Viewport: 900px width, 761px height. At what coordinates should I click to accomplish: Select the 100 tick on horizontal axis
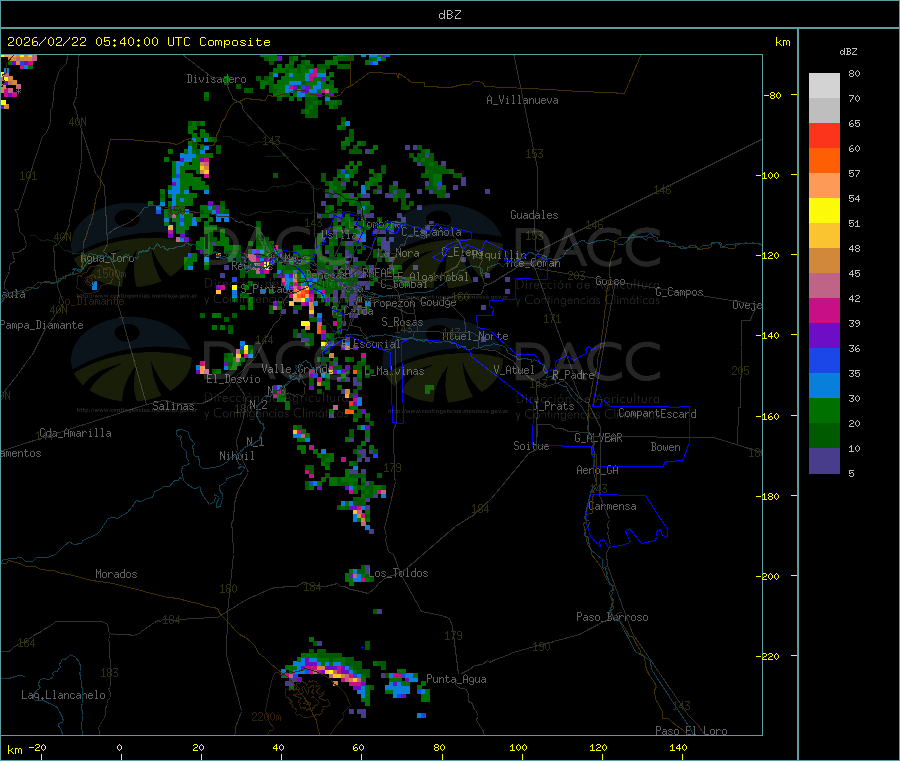point(518,747)
